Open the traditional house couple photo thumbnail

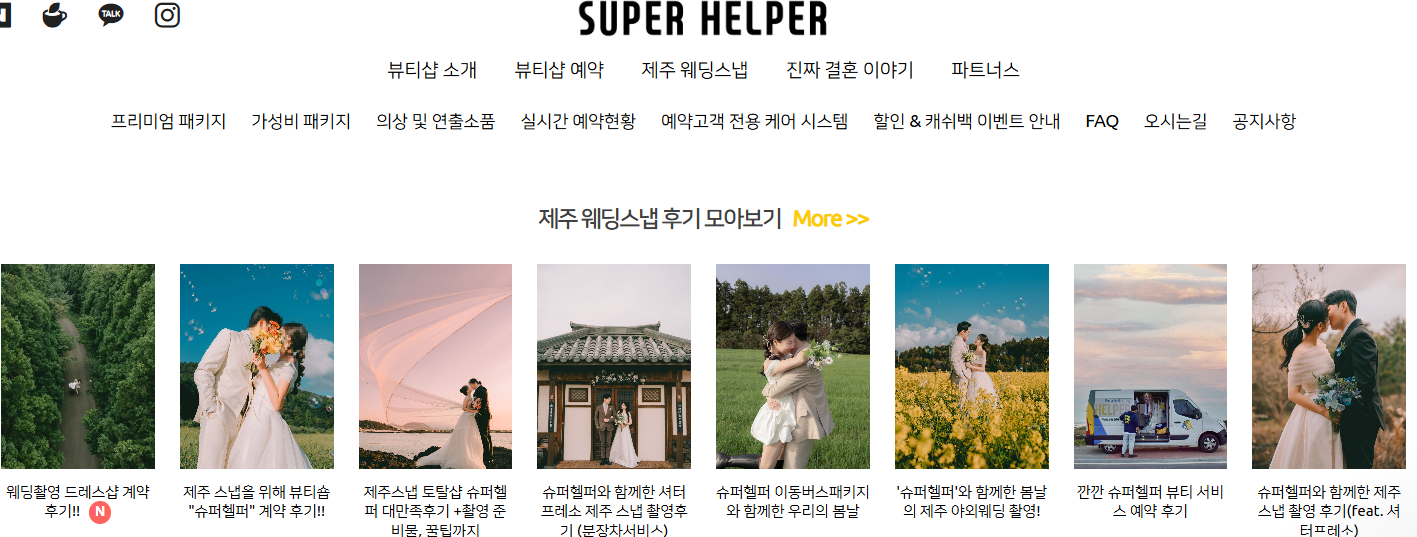click(x=614, y=366)
